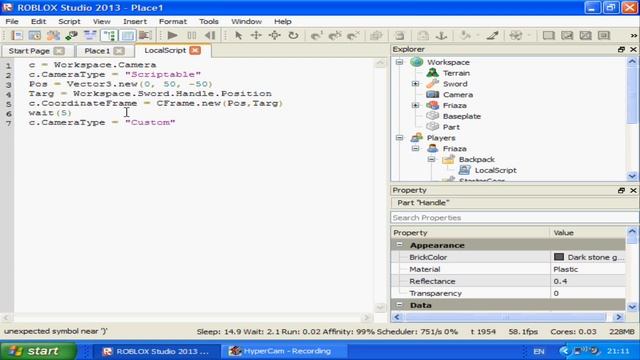
Task: Toggle the Properties panel toolbar button
Action: pyautogui.click(x=127, y=36)
